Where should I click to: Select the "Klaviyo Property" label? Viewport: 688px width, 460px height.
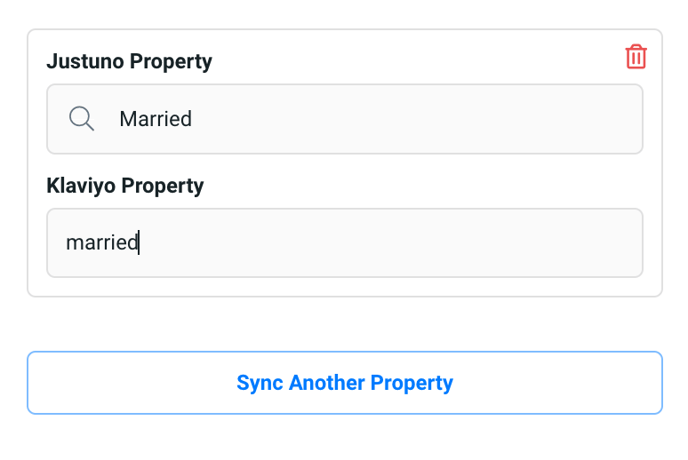(x=125, y=185)
